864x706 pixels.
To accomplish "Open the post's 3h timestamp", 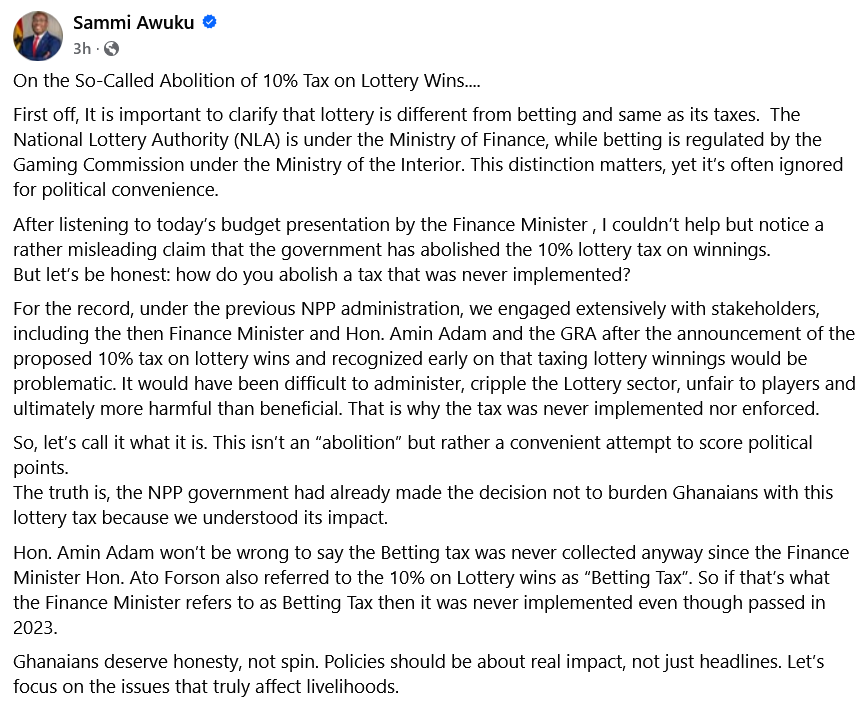I will [x=82, y=48].
